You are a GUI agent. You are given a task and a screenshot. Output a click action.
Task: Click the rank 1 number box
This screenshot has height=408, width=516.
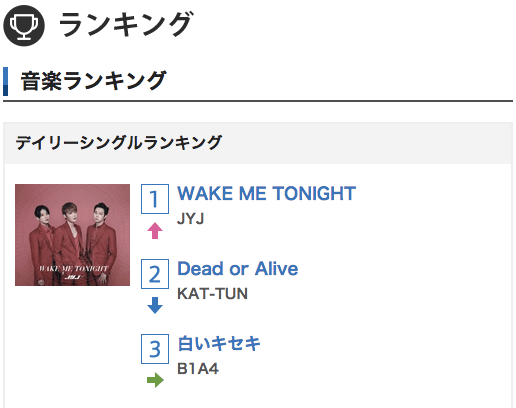(155, 199)
